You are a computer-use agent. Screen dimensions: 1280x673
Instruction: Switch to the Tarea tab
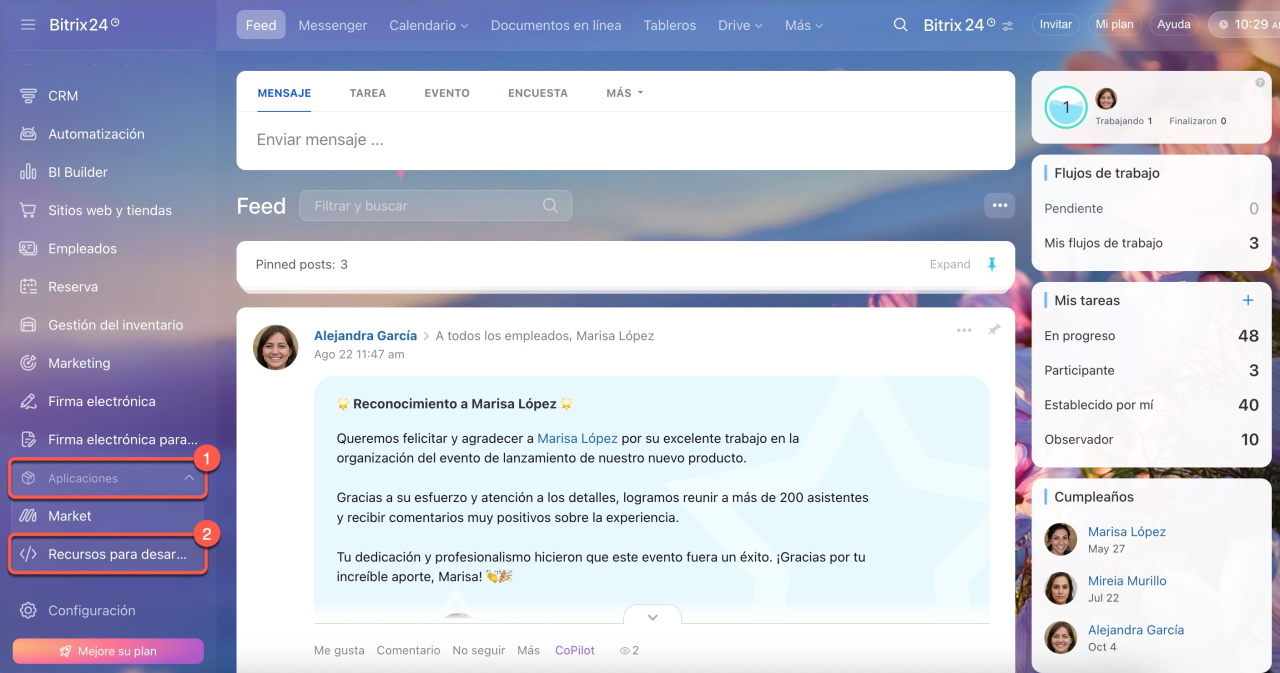click(367, 93)
